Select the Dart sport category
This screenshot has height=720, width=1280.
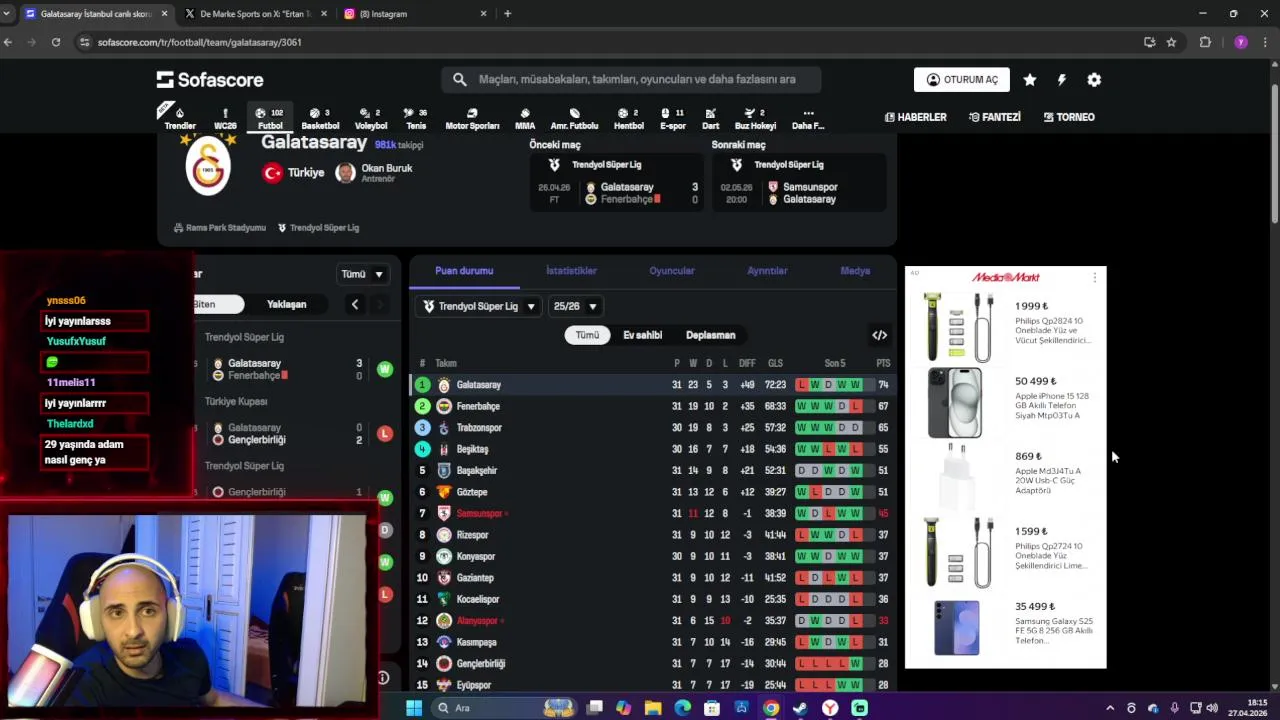click(x=711, y=118)
